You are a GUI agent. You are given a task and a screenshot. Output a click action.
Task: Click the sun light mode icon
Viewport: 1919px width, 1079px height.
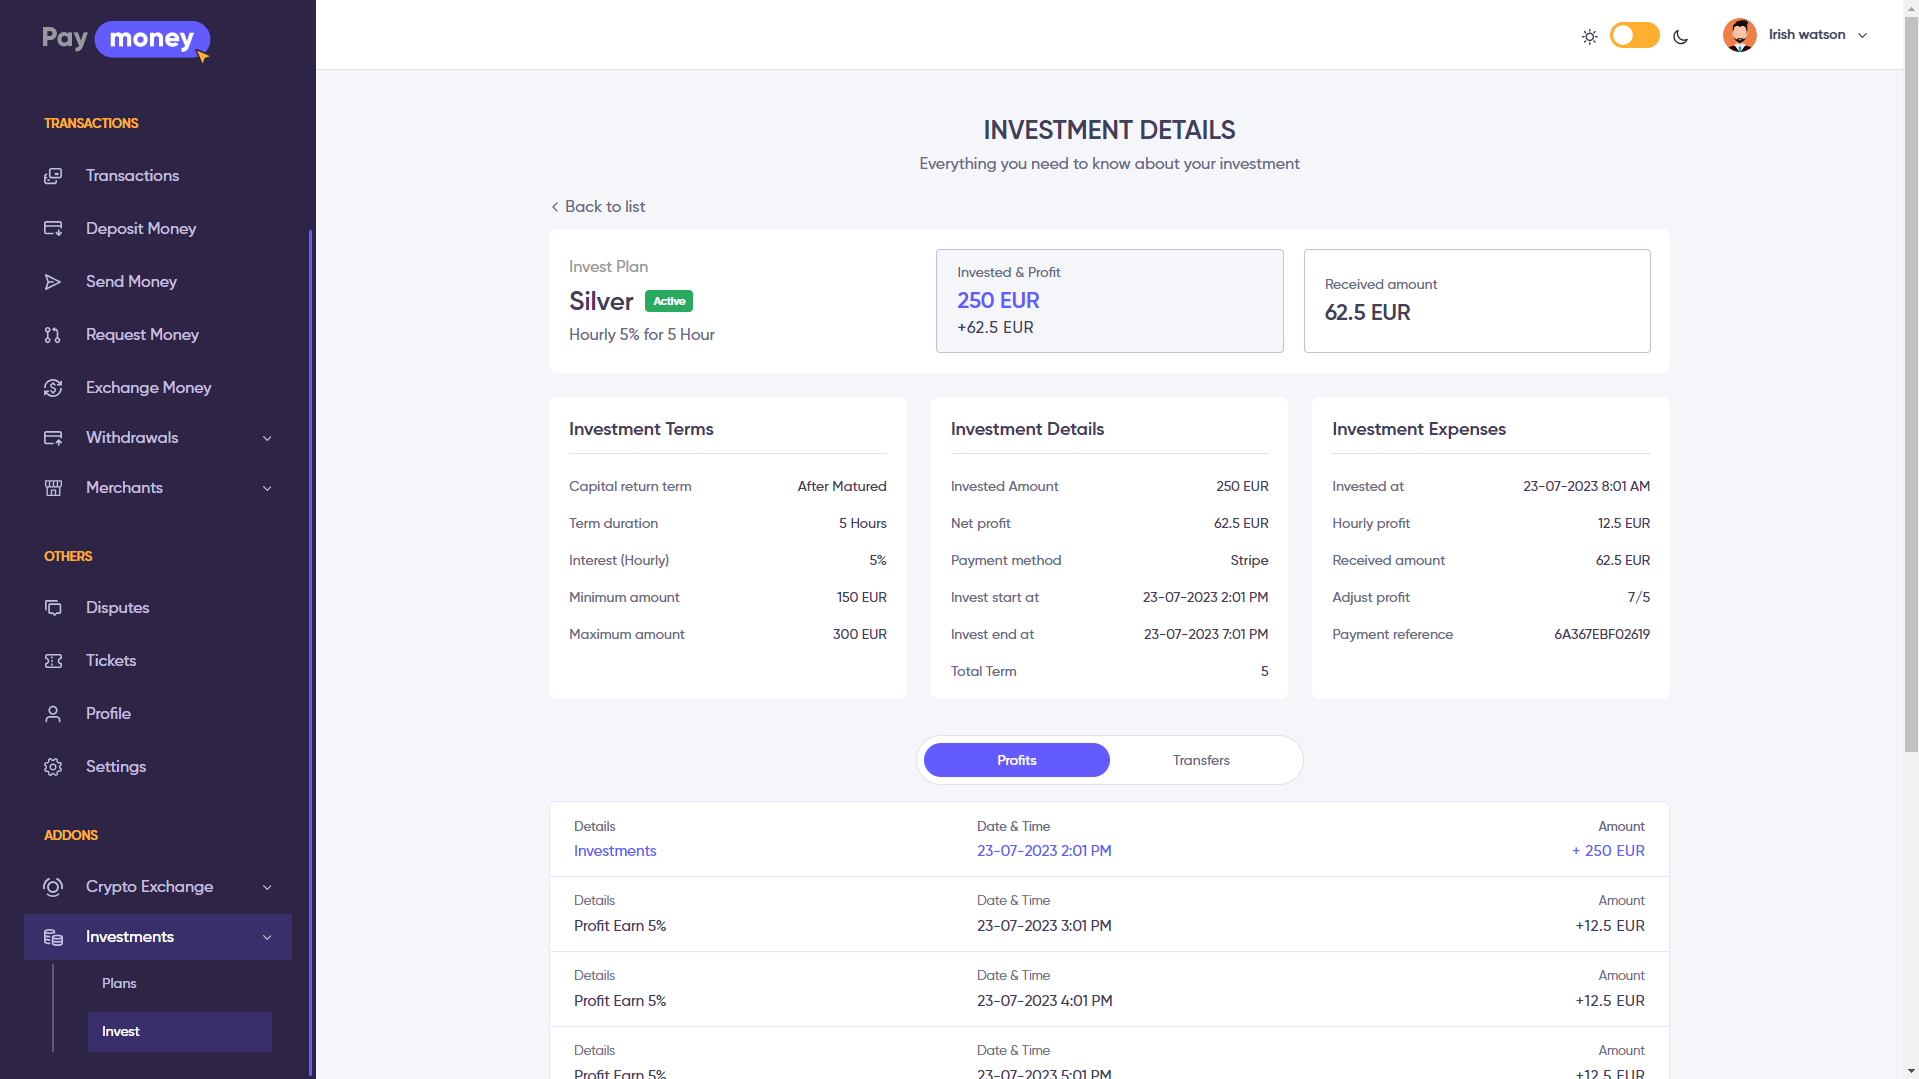pos(1589,37)
